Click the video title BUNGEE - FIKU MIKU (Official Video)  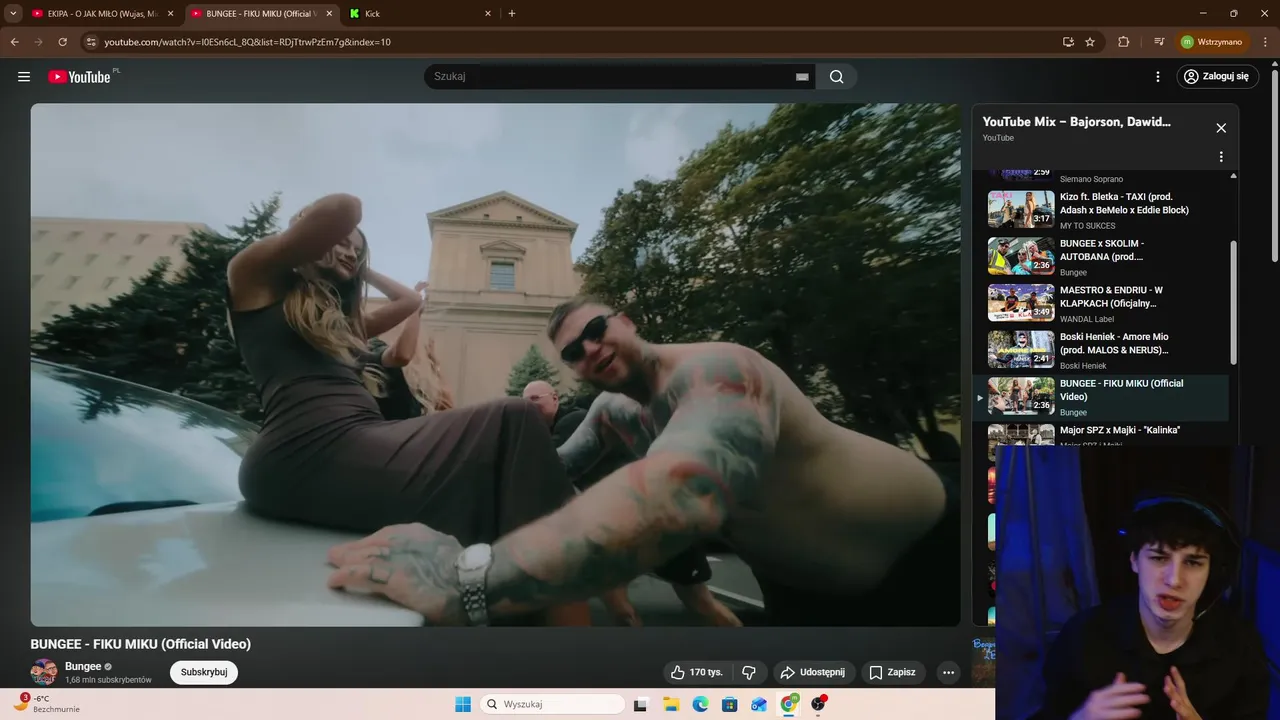pyautogui.click(x=141, y=644)
